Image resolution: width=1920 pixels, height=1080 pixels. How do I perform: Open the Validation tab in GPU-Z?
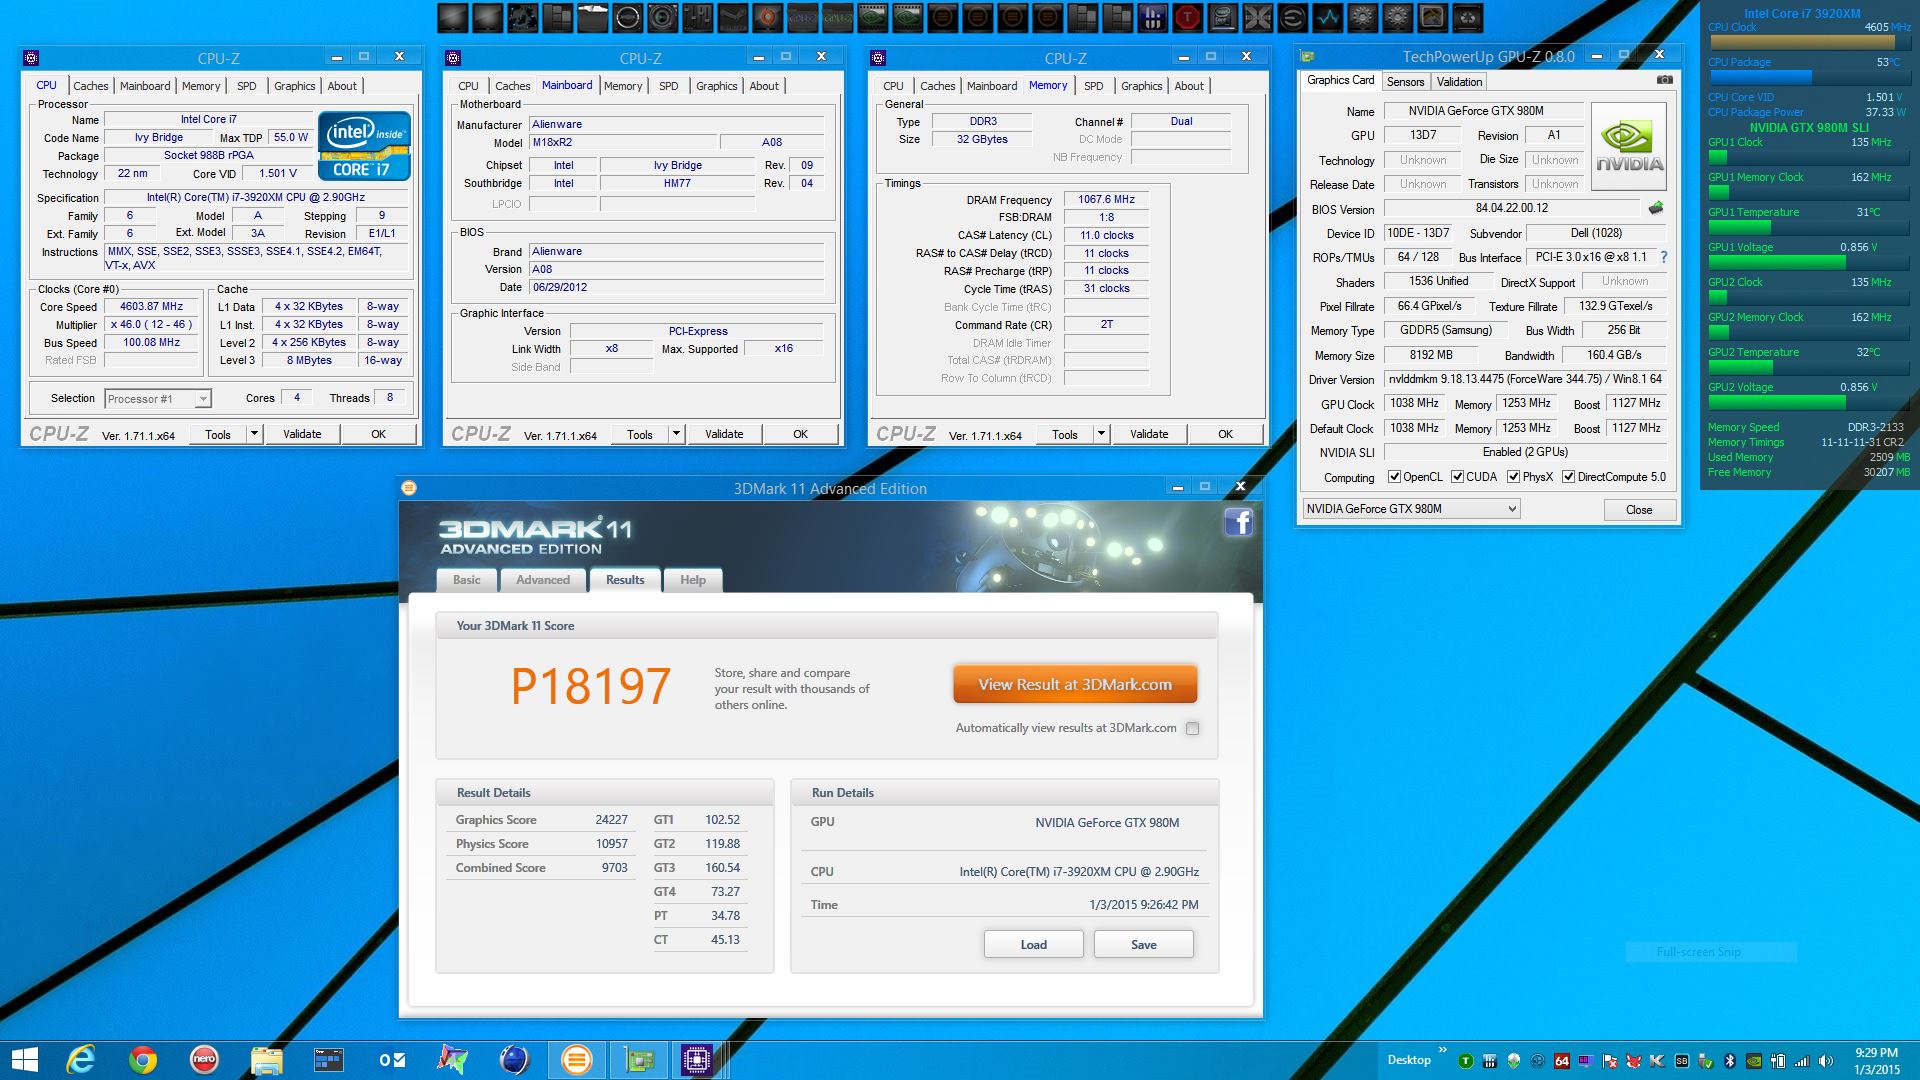tap(1459, 82)
